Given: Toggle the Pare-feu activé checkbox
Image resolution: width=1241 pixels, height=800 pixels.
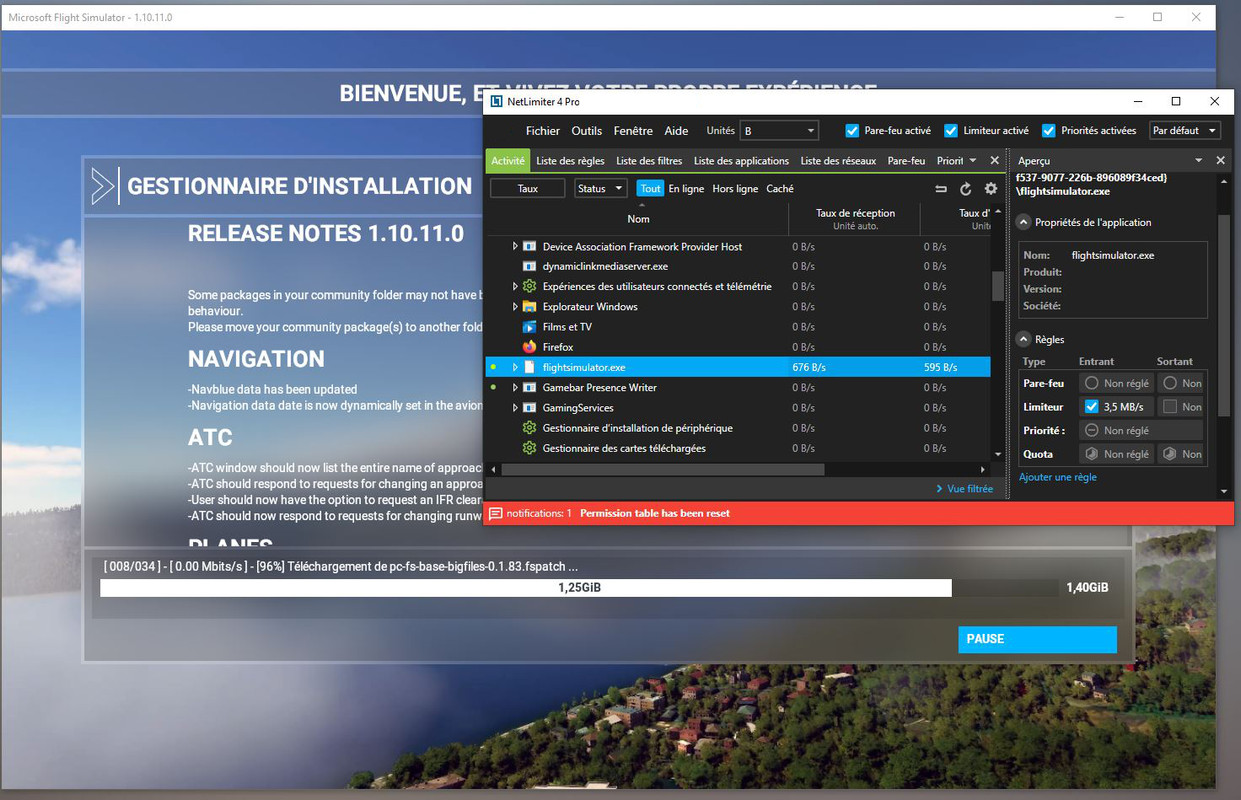Looking at the screenshot, I should click(852, 130).
